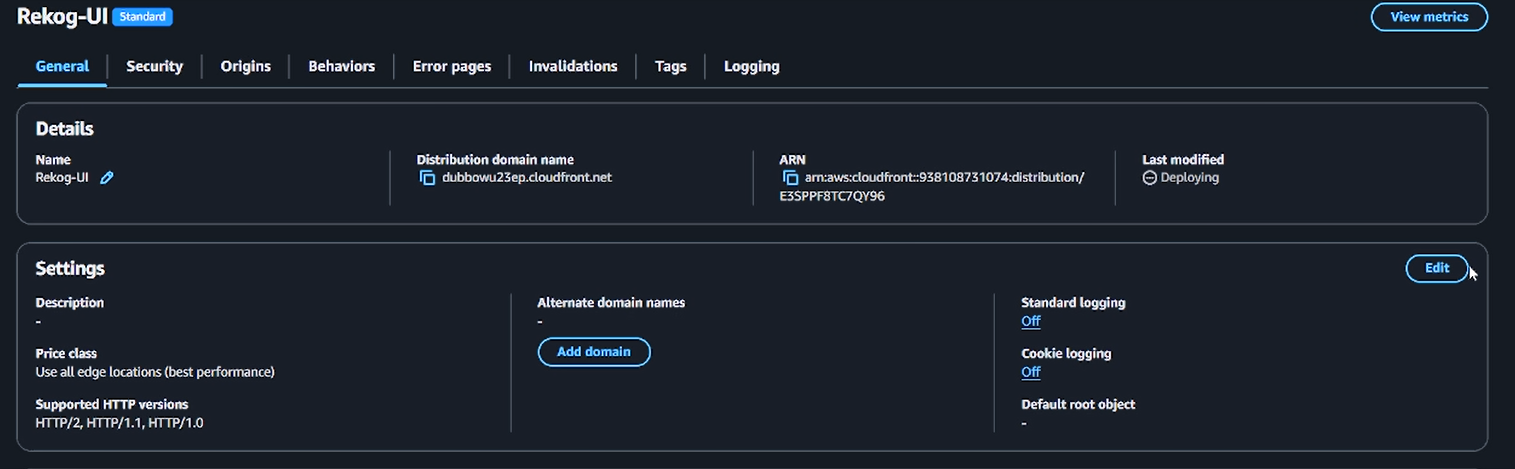Click the Default root object label
The width and height of the screenshot is (1515, 469).
pos(1078,405)
